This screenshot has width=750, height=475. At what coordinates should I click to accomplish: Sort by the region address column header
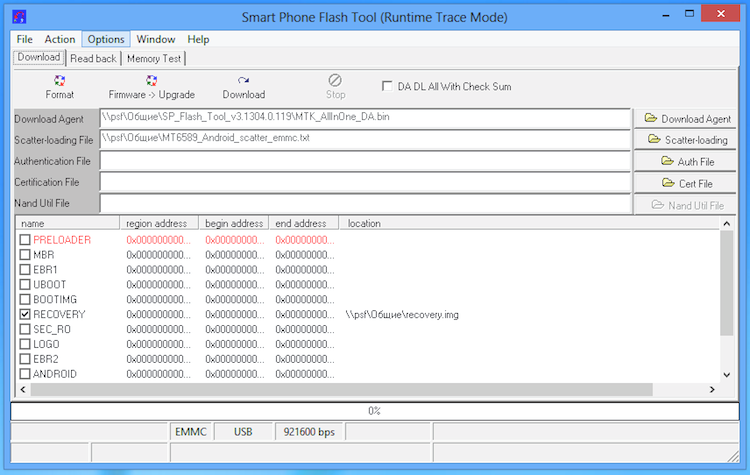click(x=159, y=223)
